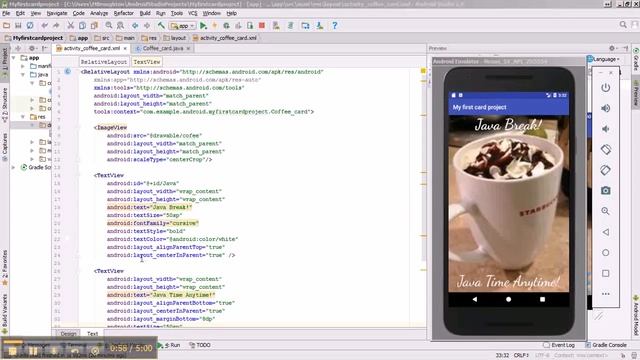640x360 pixels.
Task: Tap the Home button in phone navigation bar
Action: tap(509, 299)
